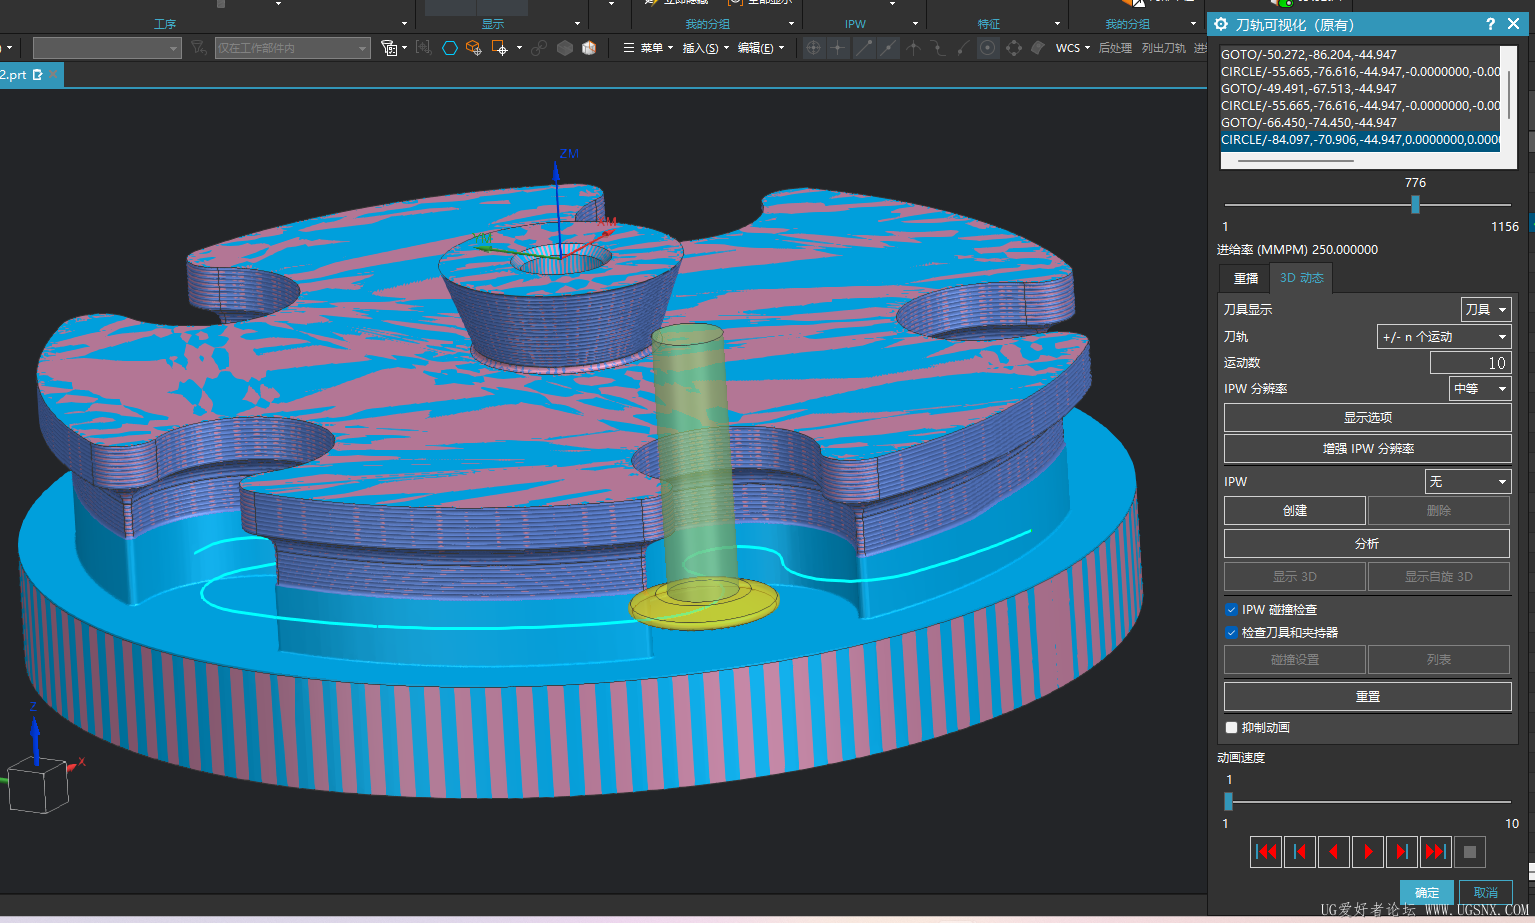Click the 增强 IPW 分辨率 button

pyautogui.click(x=1367, y=449)
